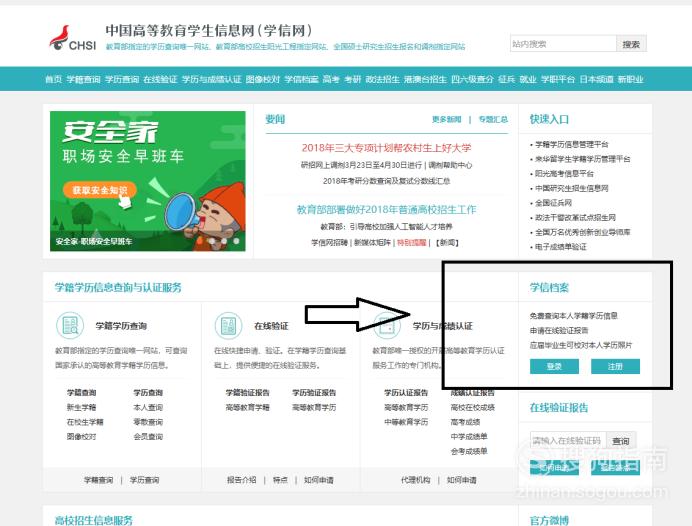Open 四六级查分 in the navigation bar
Viewport: 692px width, 526px height.
pos(472,79)
